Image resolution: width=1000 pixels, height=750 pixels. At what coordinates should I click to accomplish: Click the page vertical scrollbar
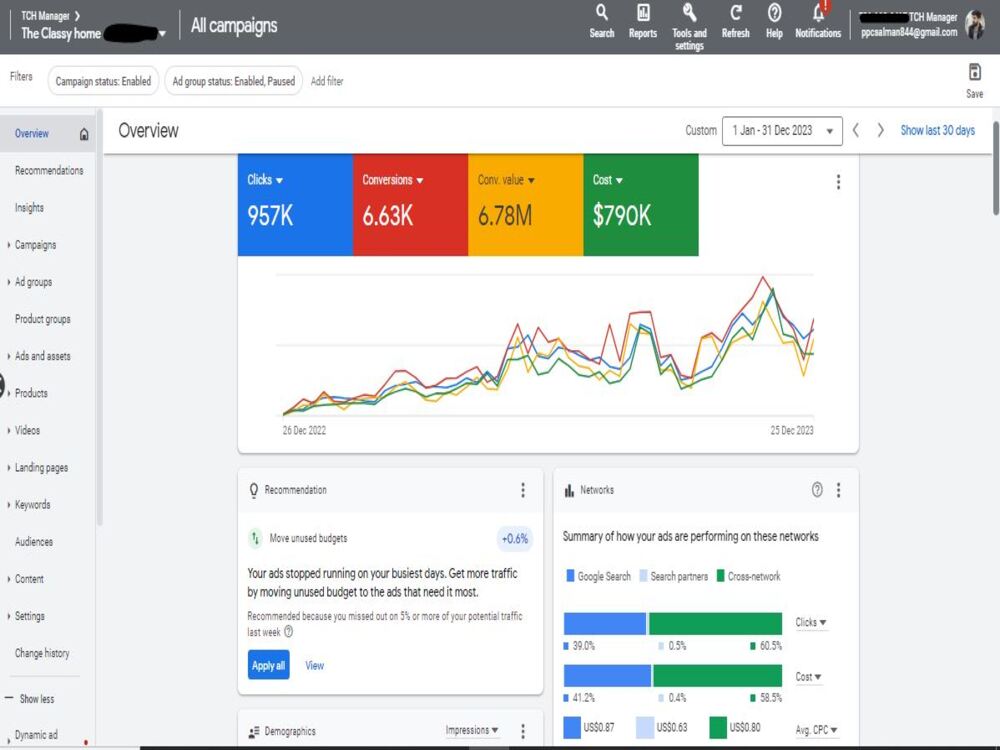pyautogui.click(x=996, y=169)
